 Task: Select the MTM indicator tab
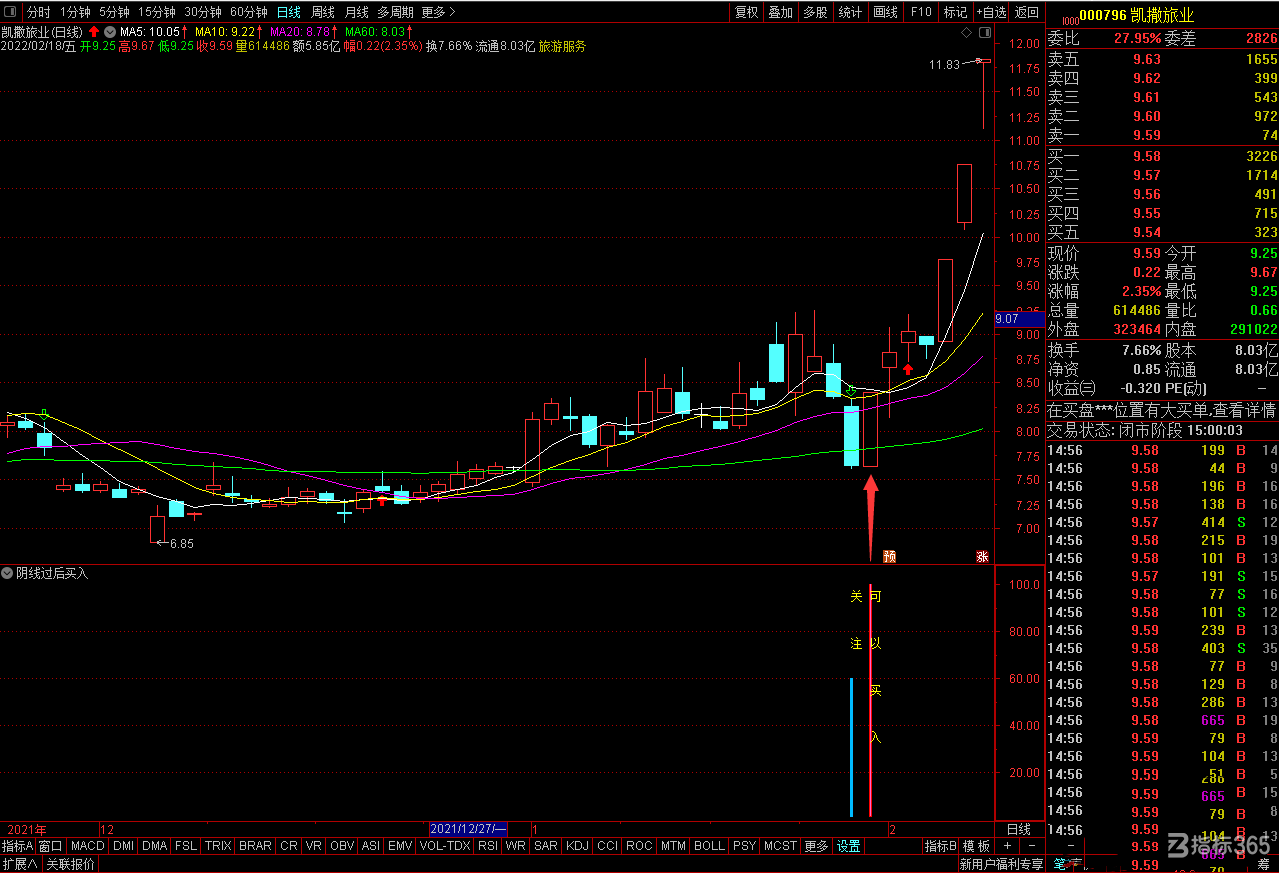(x=674, y=846)
